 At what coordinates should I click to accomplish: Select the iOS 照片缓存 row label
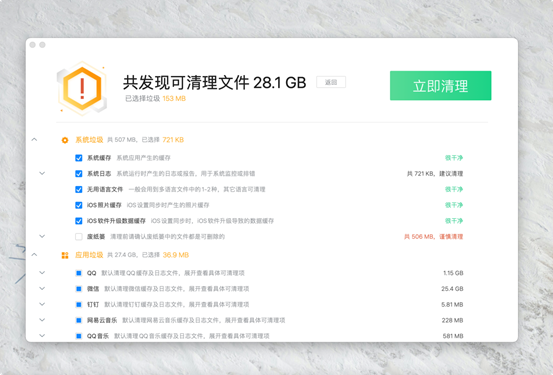point(104,205)
